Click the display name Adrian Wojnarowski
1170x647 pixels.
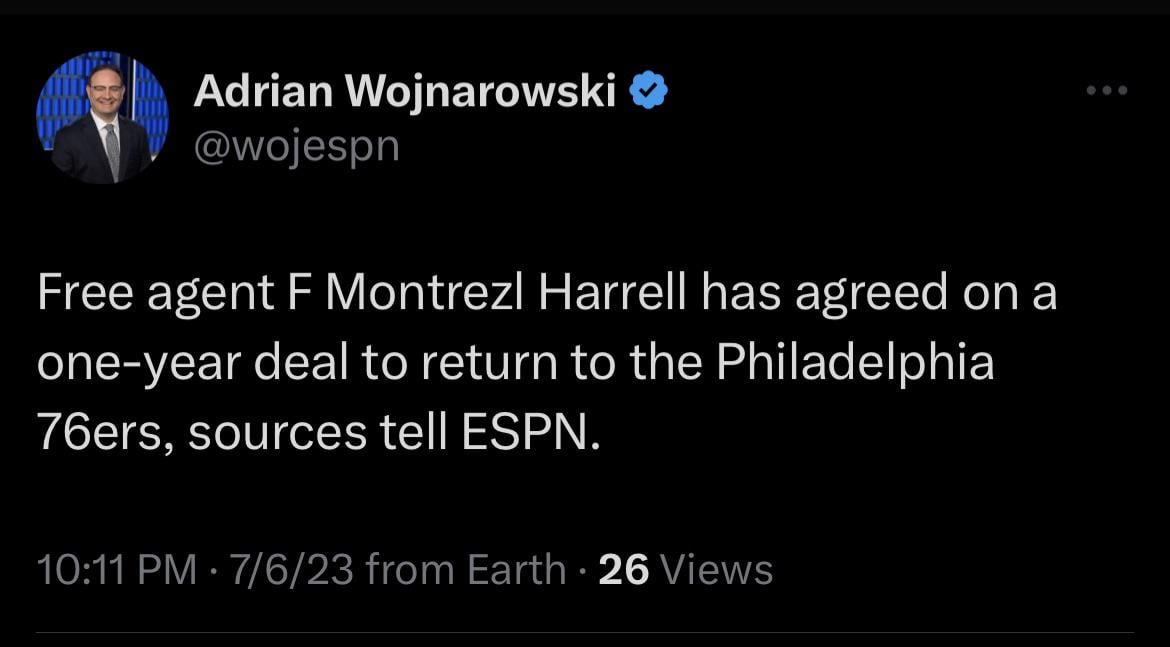404,92
